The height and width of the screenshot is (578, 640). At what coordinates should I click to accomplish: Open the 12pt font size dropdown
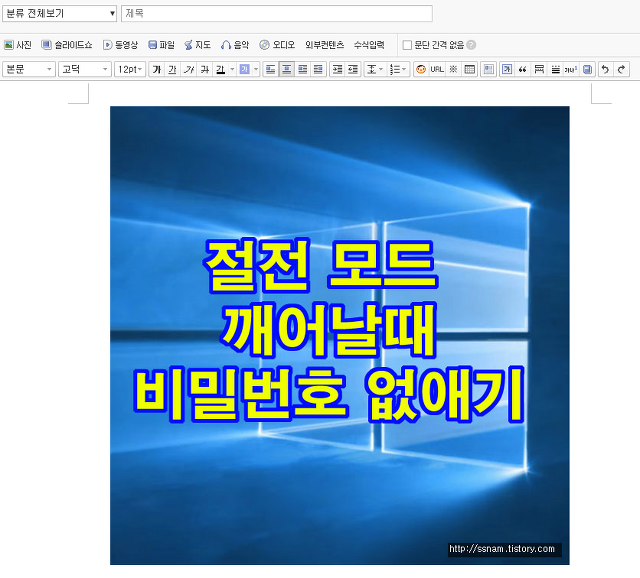[x=130, y=69]
